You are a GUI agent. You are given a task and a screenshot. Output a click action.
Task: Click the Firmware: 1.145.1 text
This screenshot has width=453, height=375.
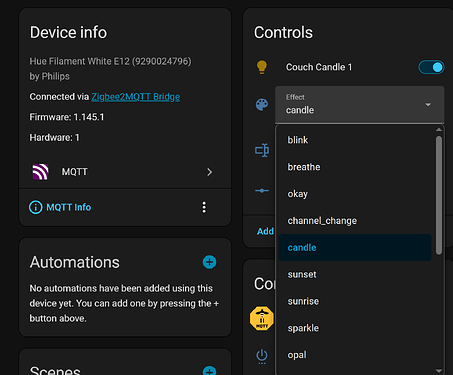point(67,117)
